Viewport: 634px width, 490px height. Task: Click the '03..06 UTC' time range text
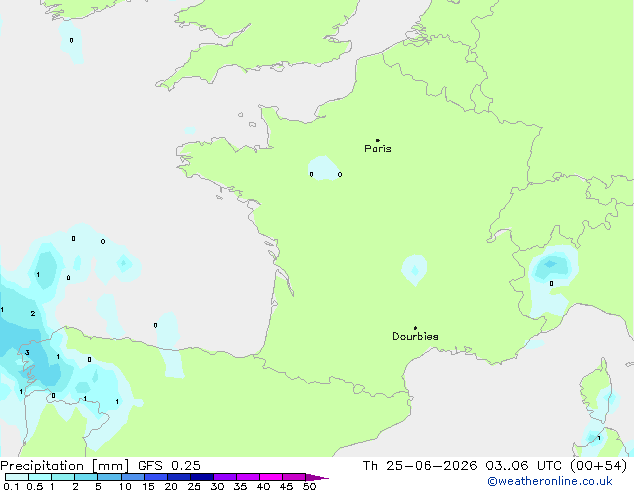[x=524, y=466]
